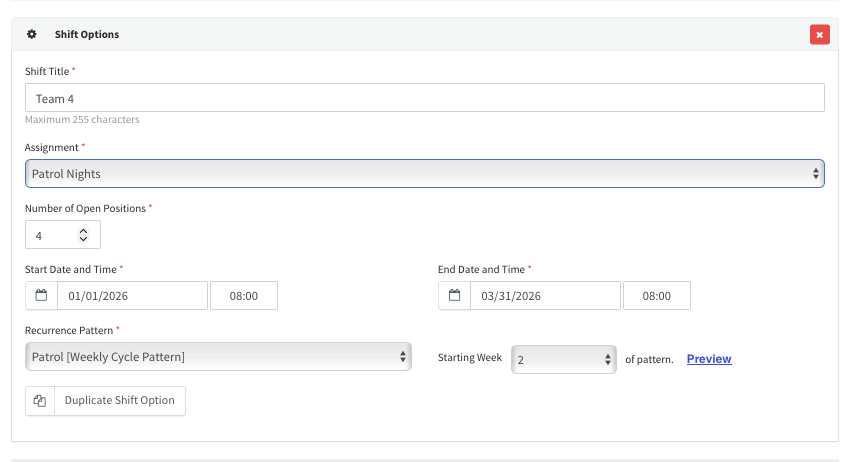Click the 'Recurrence Pattern' label
This screenshot has width=856, height=462.
point(69,330)
